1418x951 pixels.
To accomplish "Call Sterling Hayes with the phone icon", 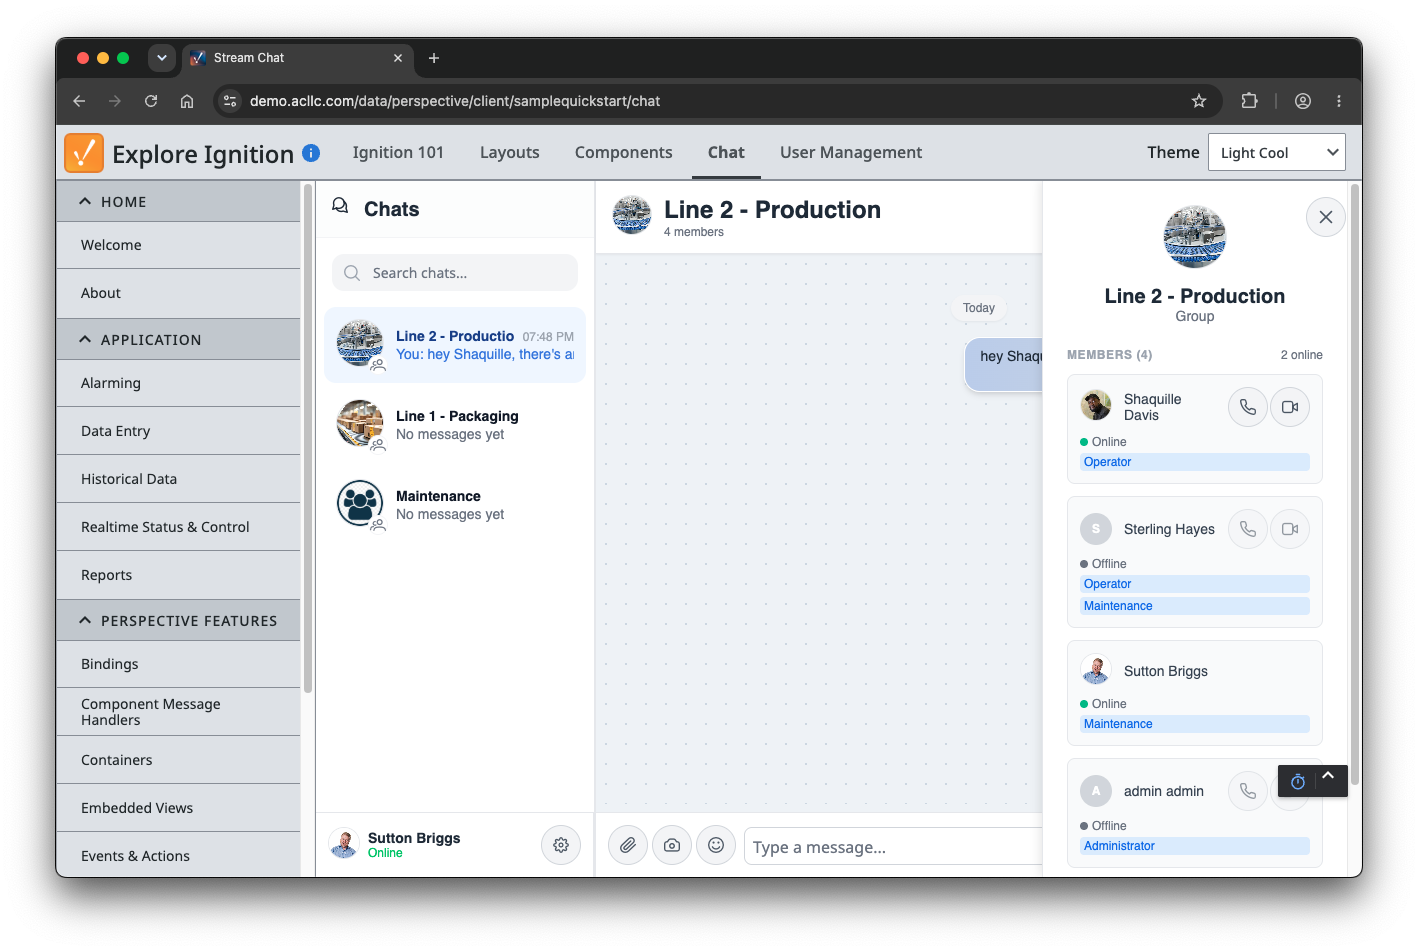I will pyautogui.click(x=1248, y=529).
